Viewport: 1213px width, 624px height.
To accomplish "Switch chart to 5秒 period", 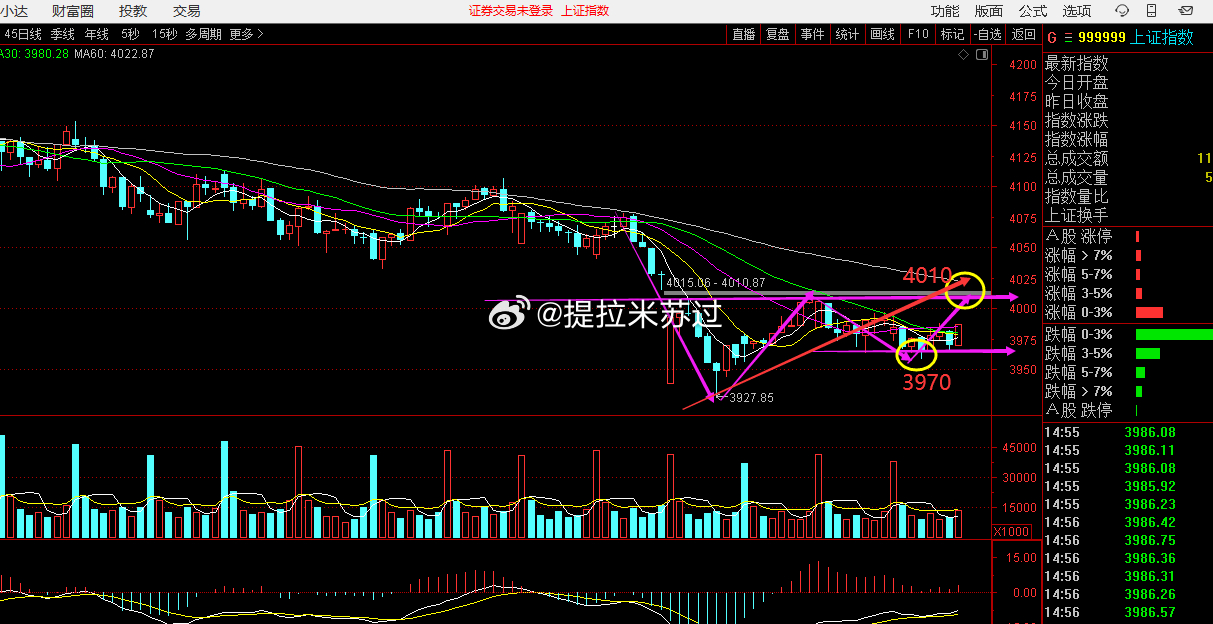I will [131, 33].
